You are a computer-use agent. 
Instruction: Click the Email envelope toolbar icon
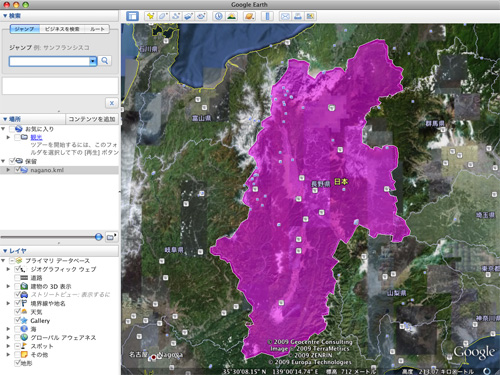285,16
